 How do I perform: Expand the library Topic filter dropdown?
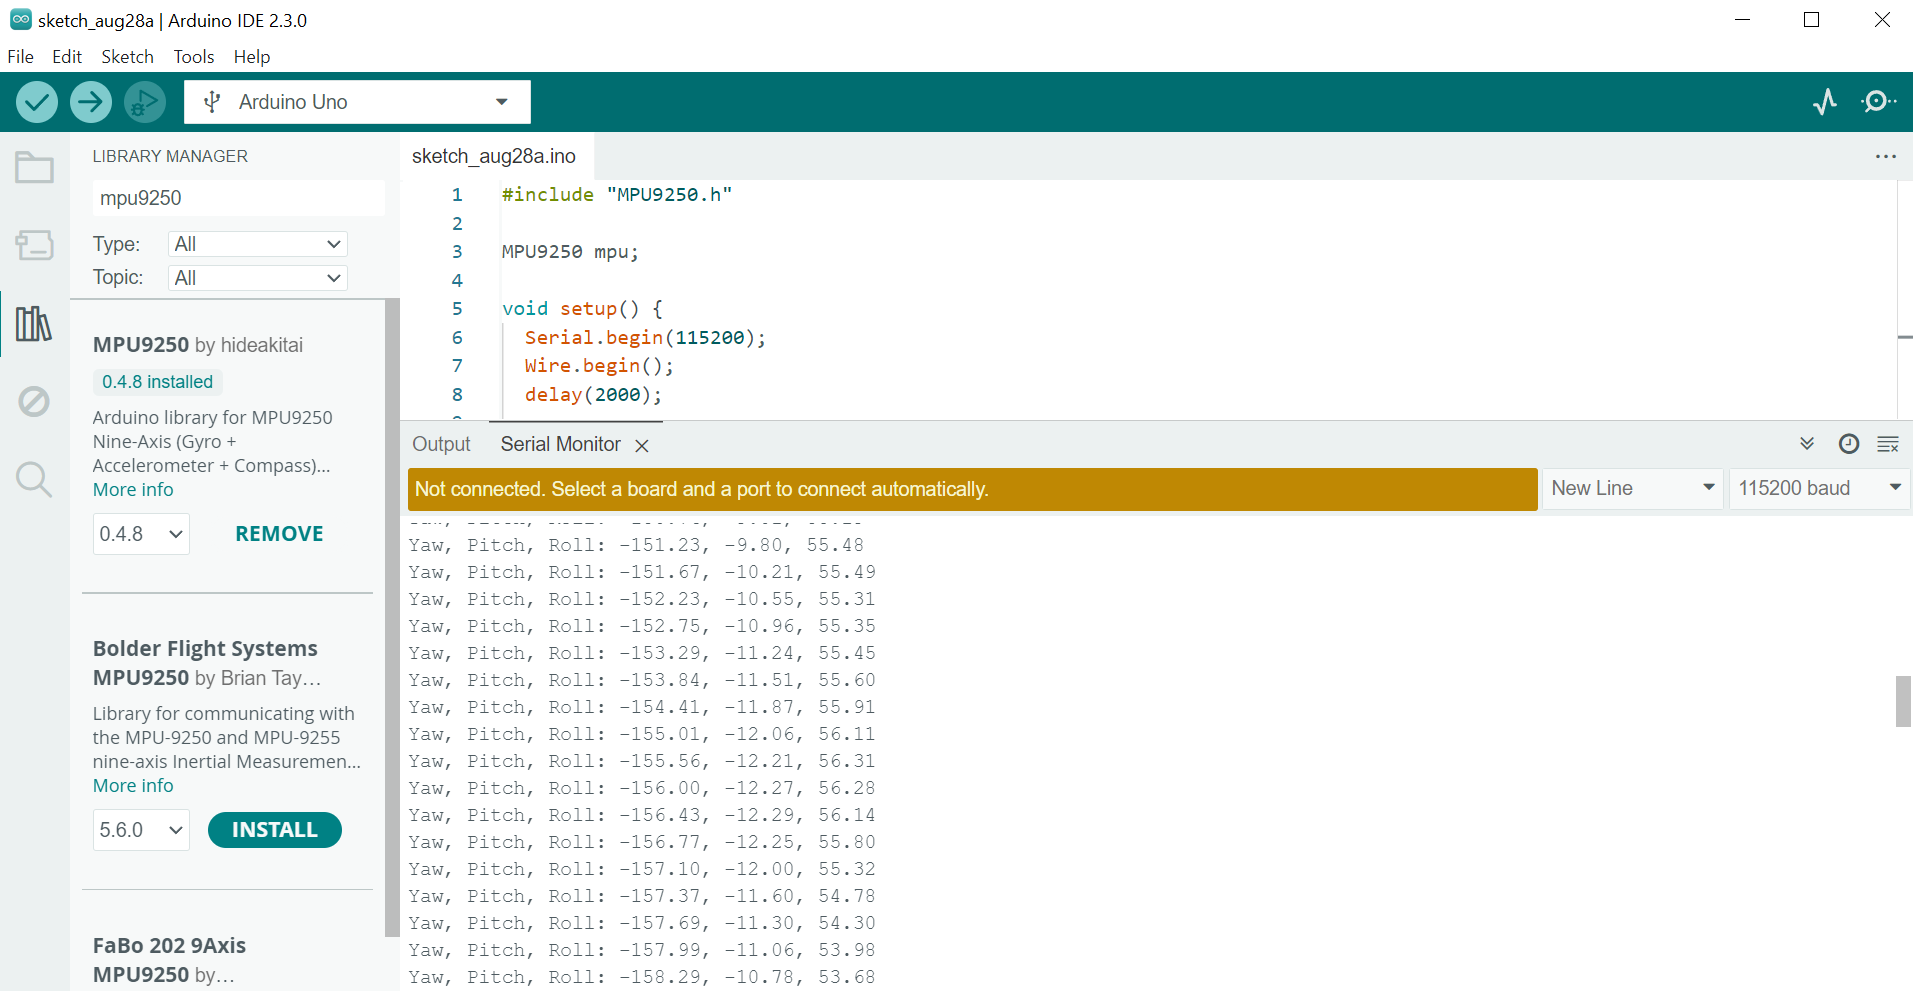tap(258, 278)
